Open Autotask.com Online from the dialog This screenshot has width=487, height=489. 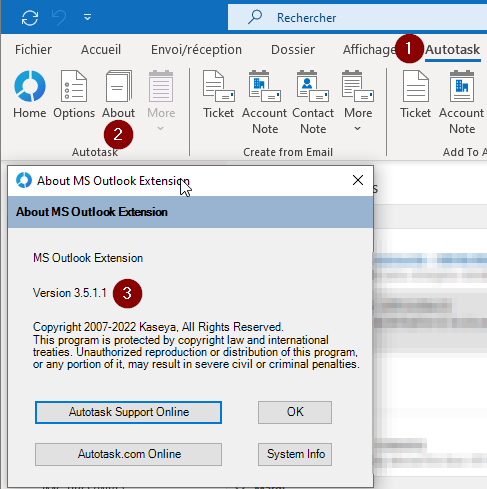[x=128, y=454]
